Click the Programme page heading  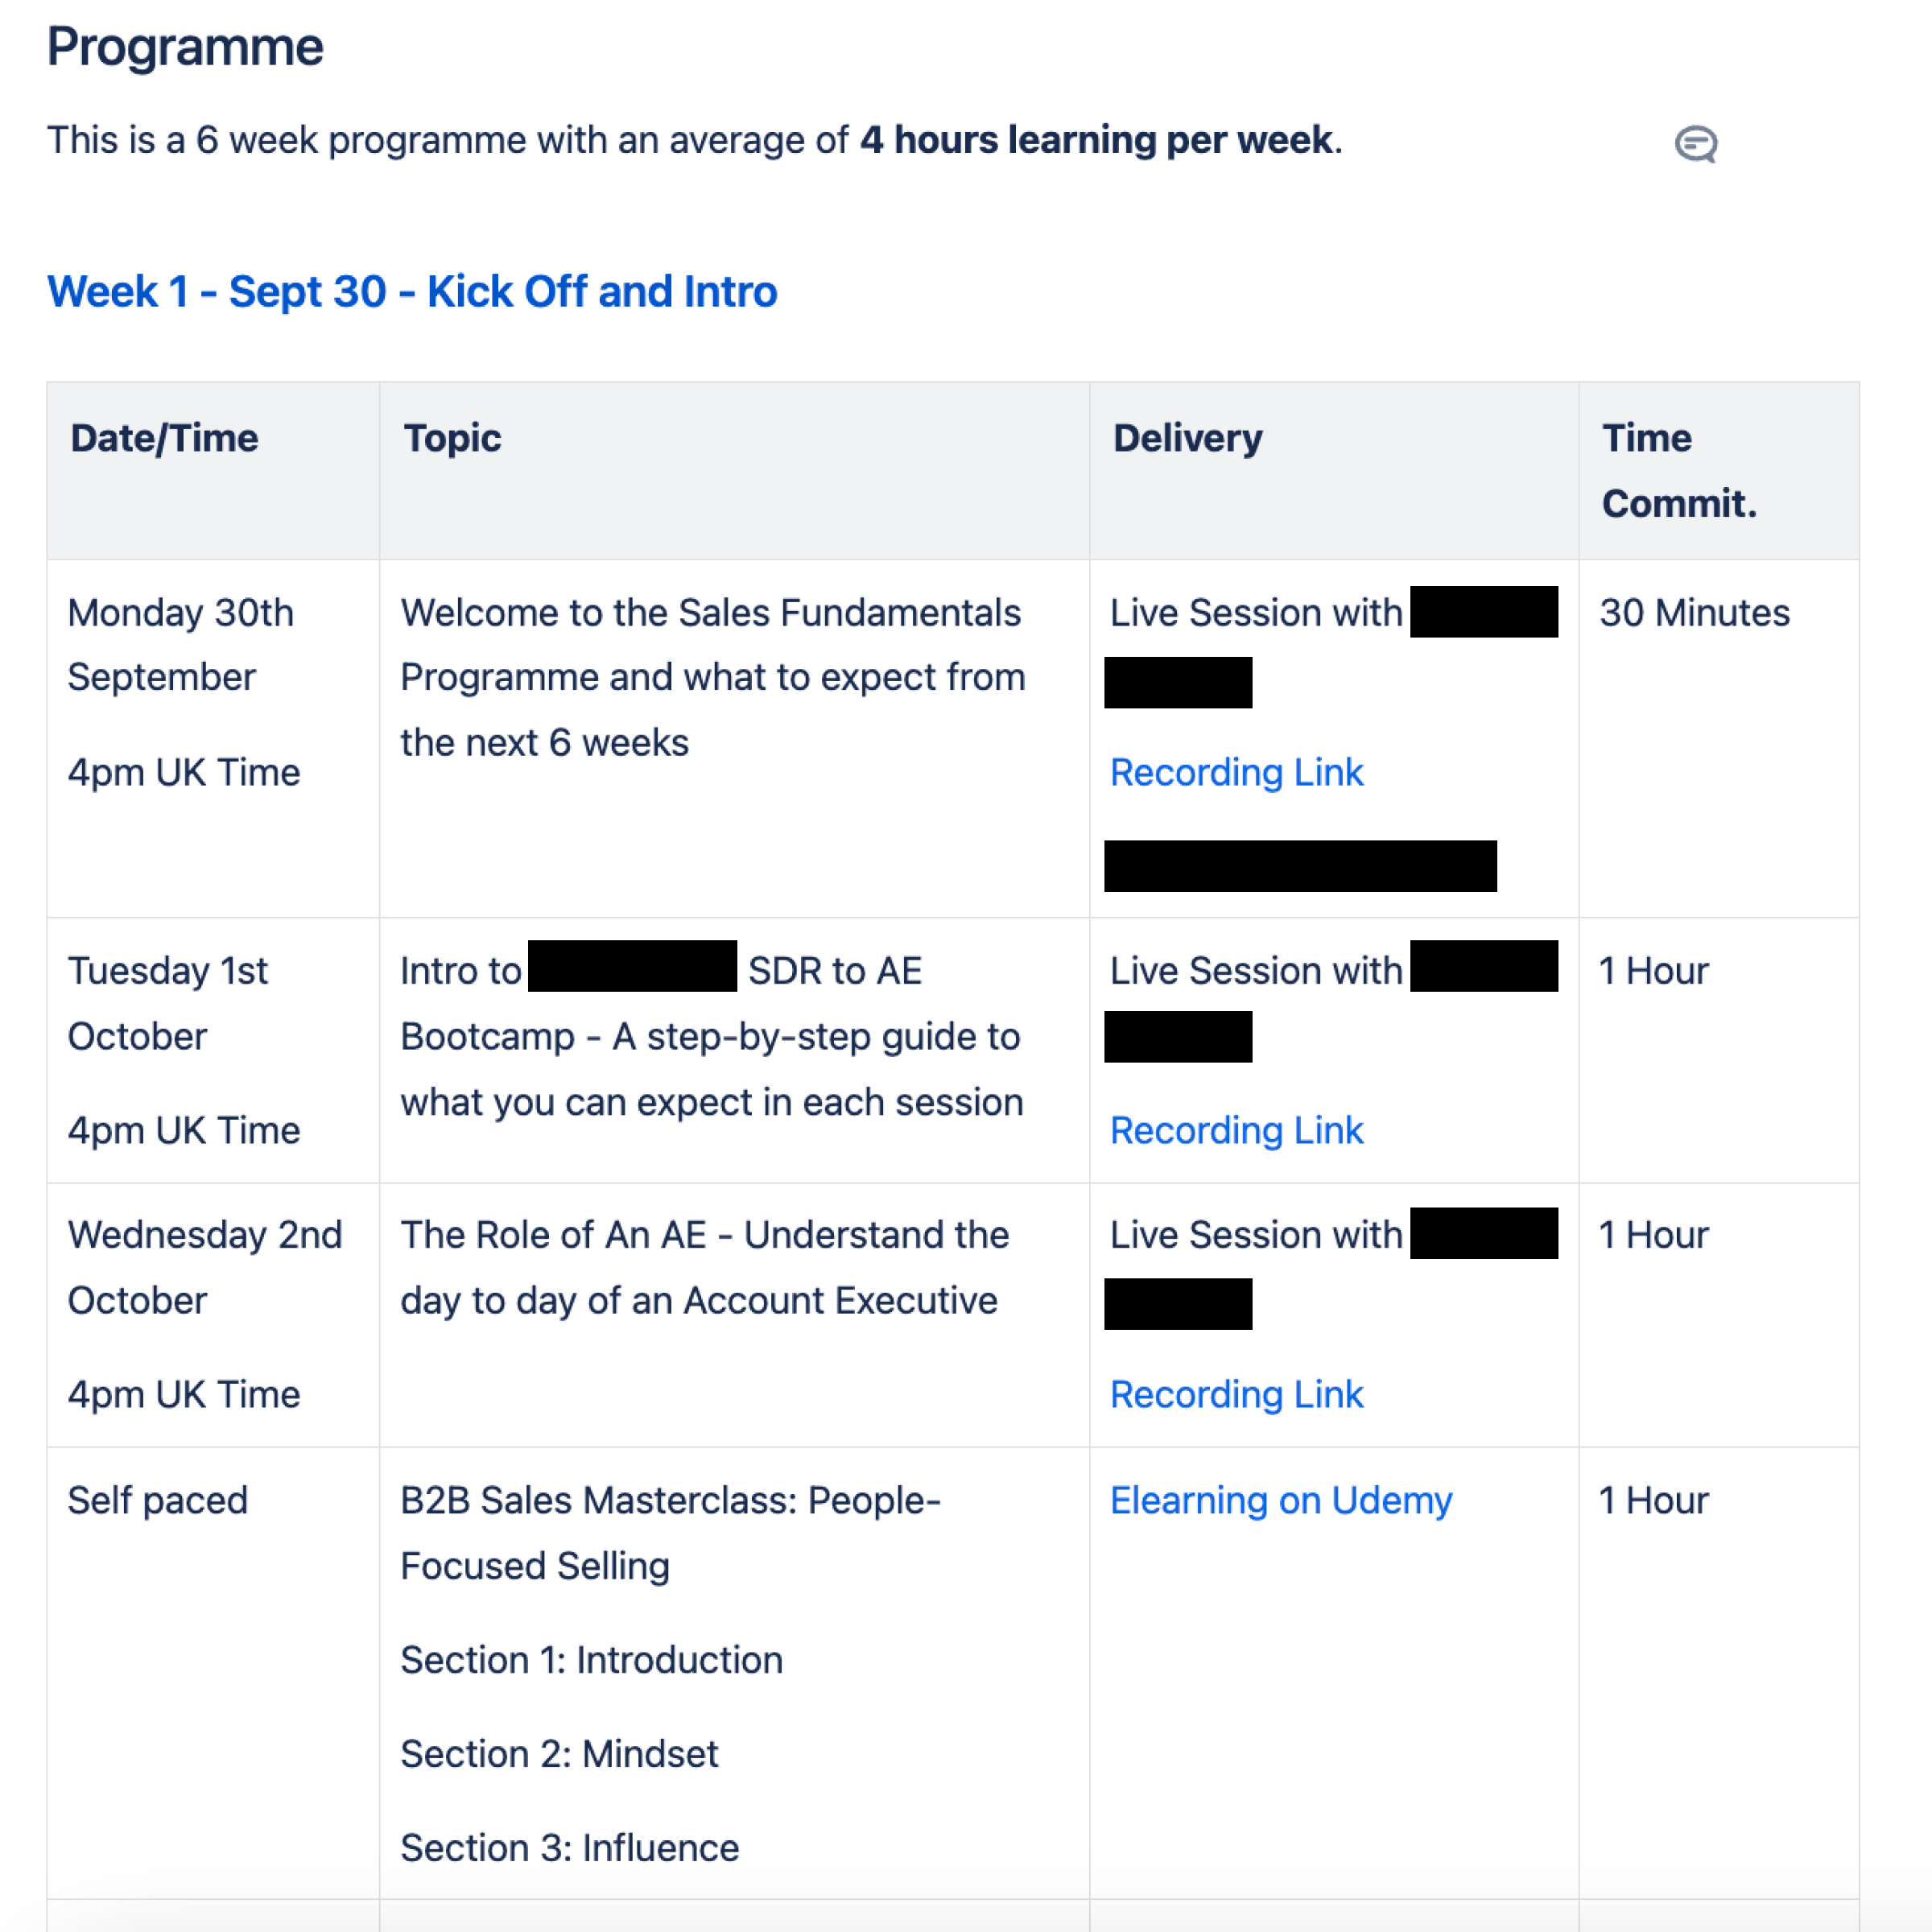[185, 47]
